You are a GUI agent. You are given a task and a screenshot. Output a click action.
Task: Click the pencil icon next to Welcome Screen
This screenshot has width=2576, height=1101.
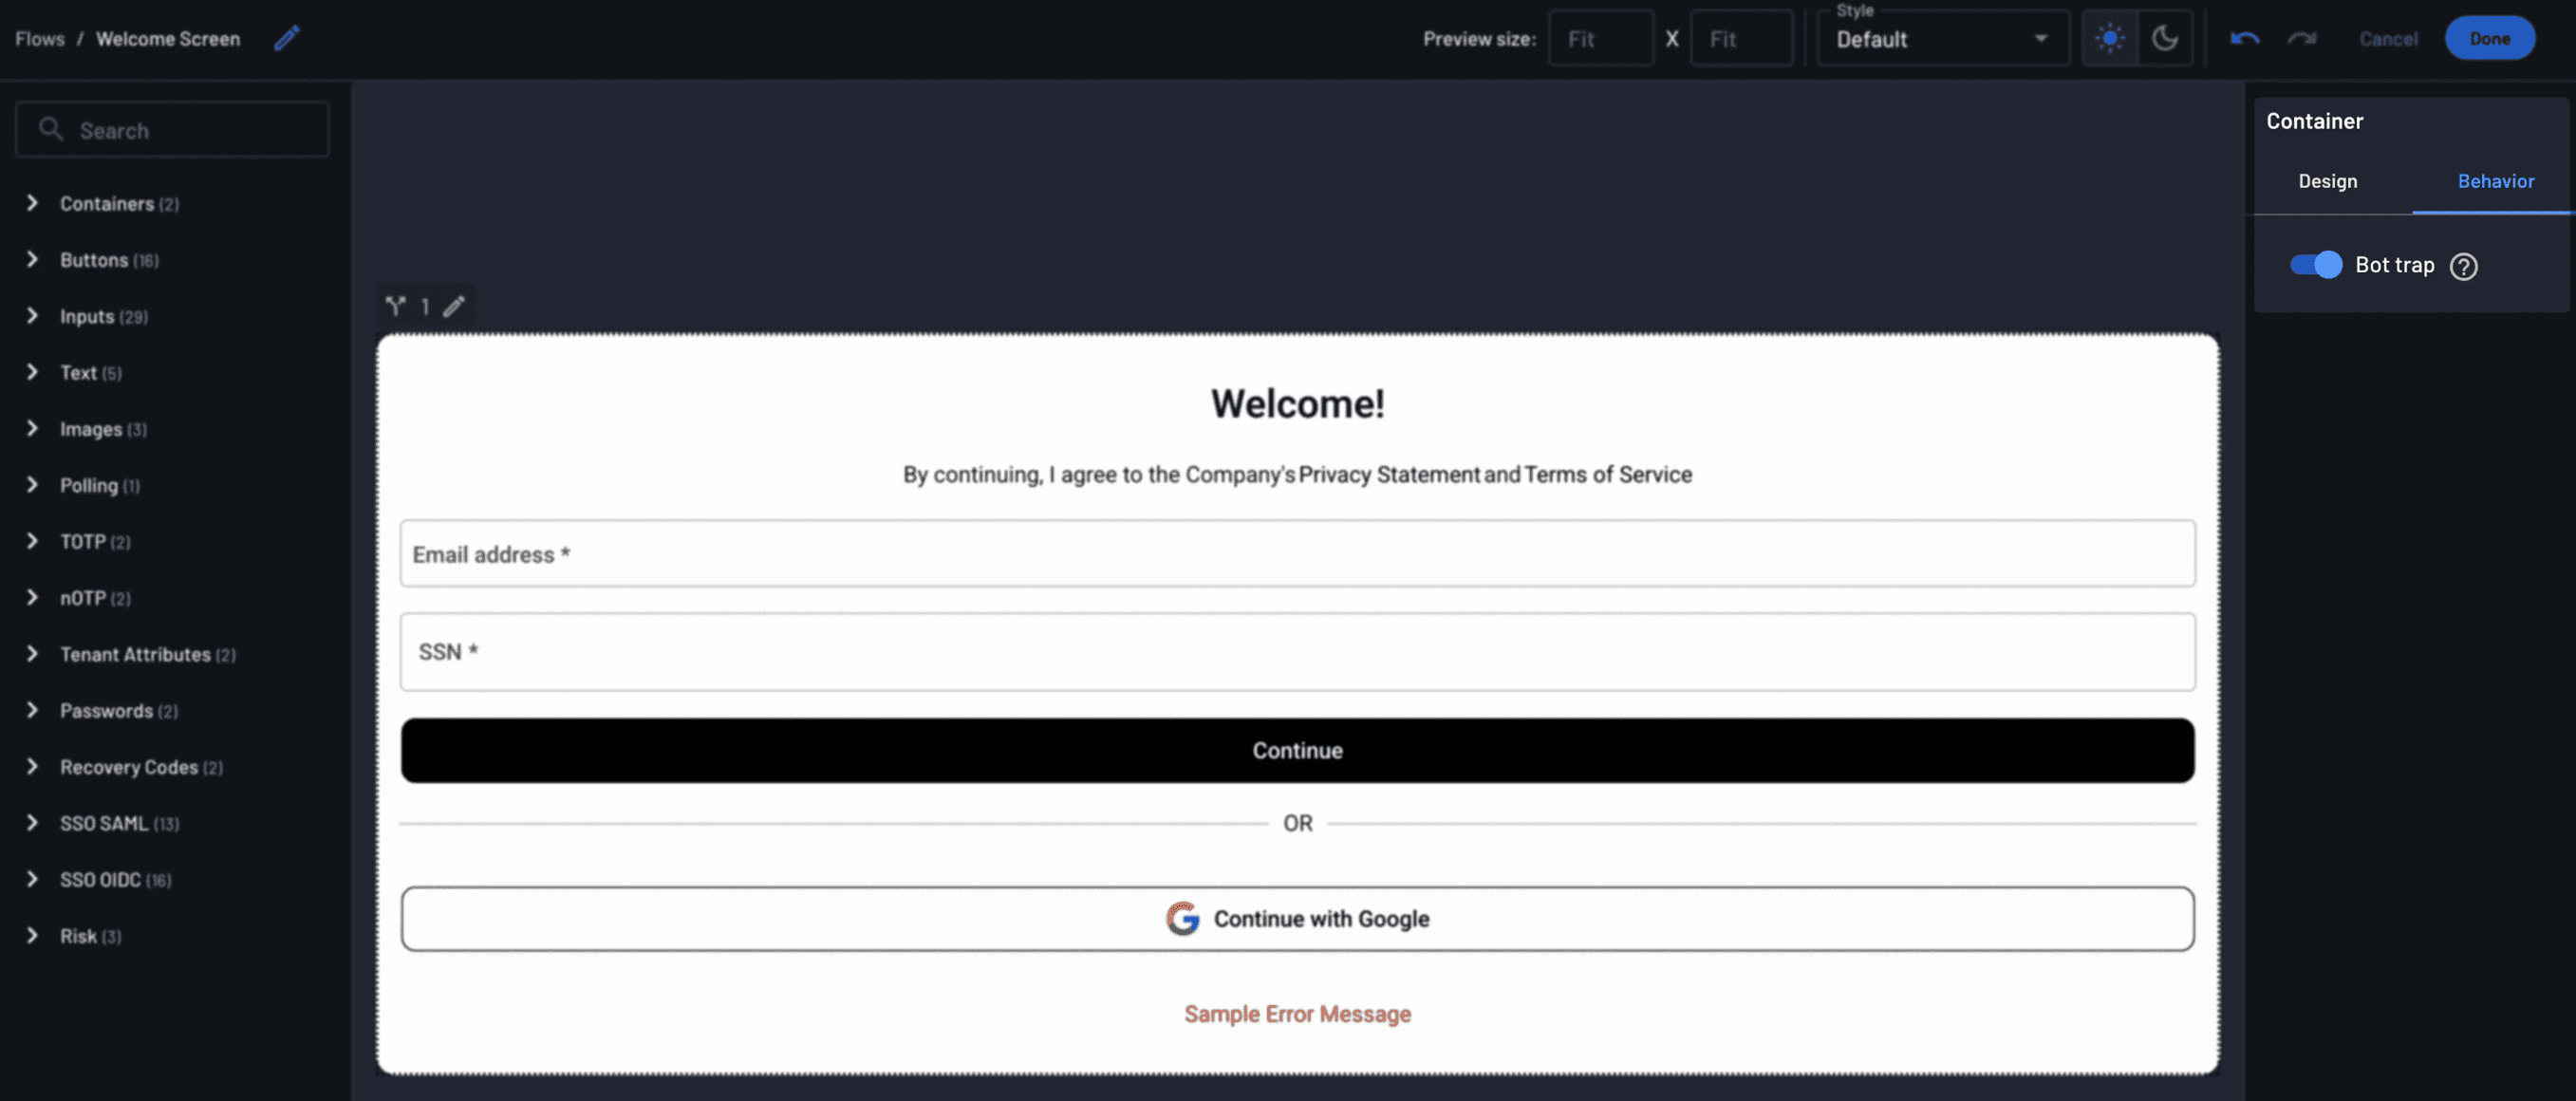[287, 38]
